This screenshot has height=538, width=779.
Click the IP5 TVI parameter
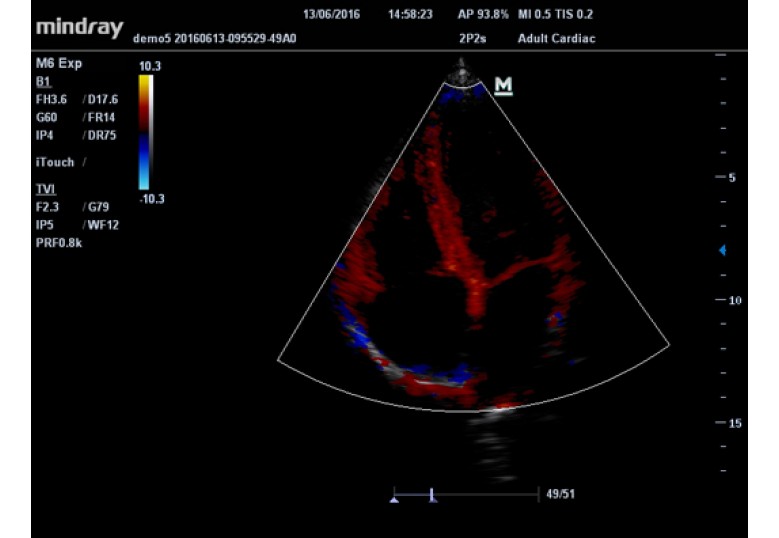click(44, 225)
